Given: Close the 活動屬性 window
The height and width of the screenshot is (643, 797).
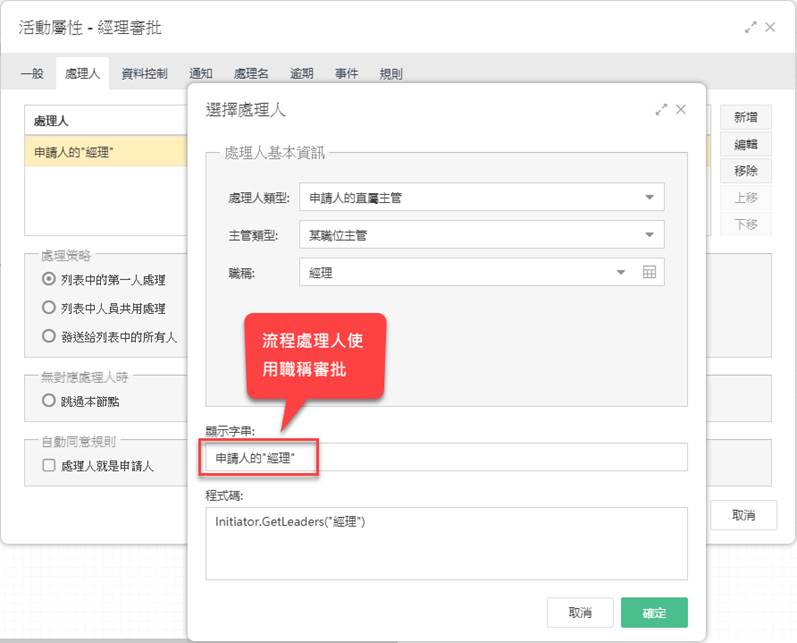Looking at the screenshot, I should tap(770, 27).
